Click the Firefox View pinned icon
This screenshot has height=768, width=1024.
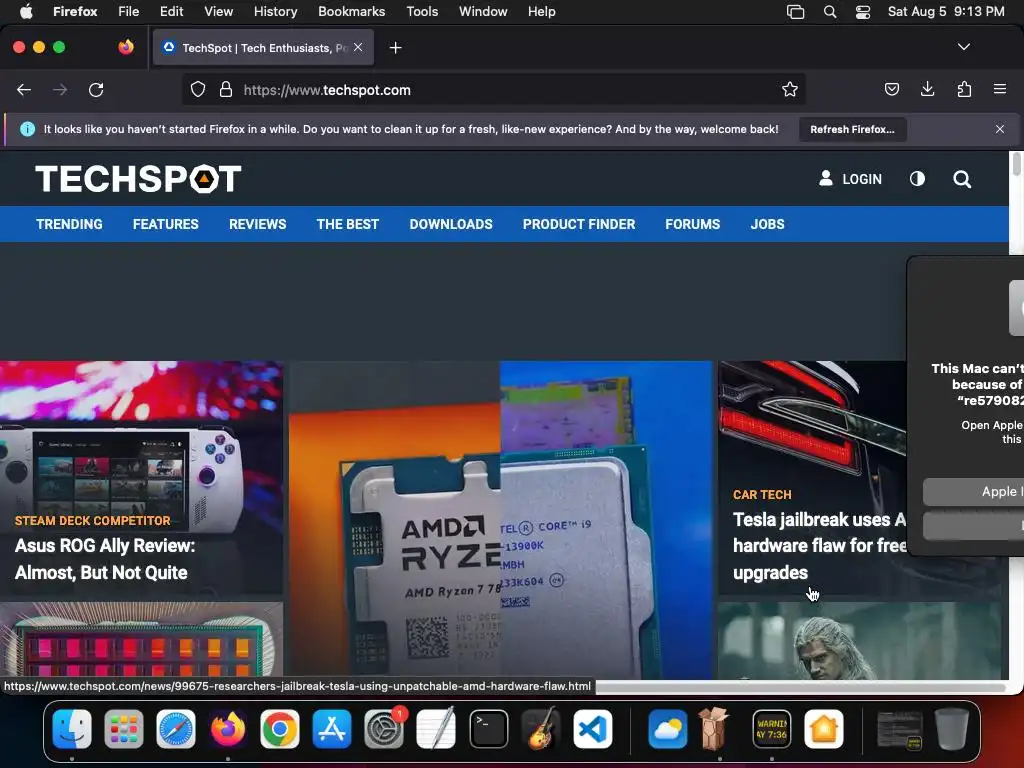point(126,47)
